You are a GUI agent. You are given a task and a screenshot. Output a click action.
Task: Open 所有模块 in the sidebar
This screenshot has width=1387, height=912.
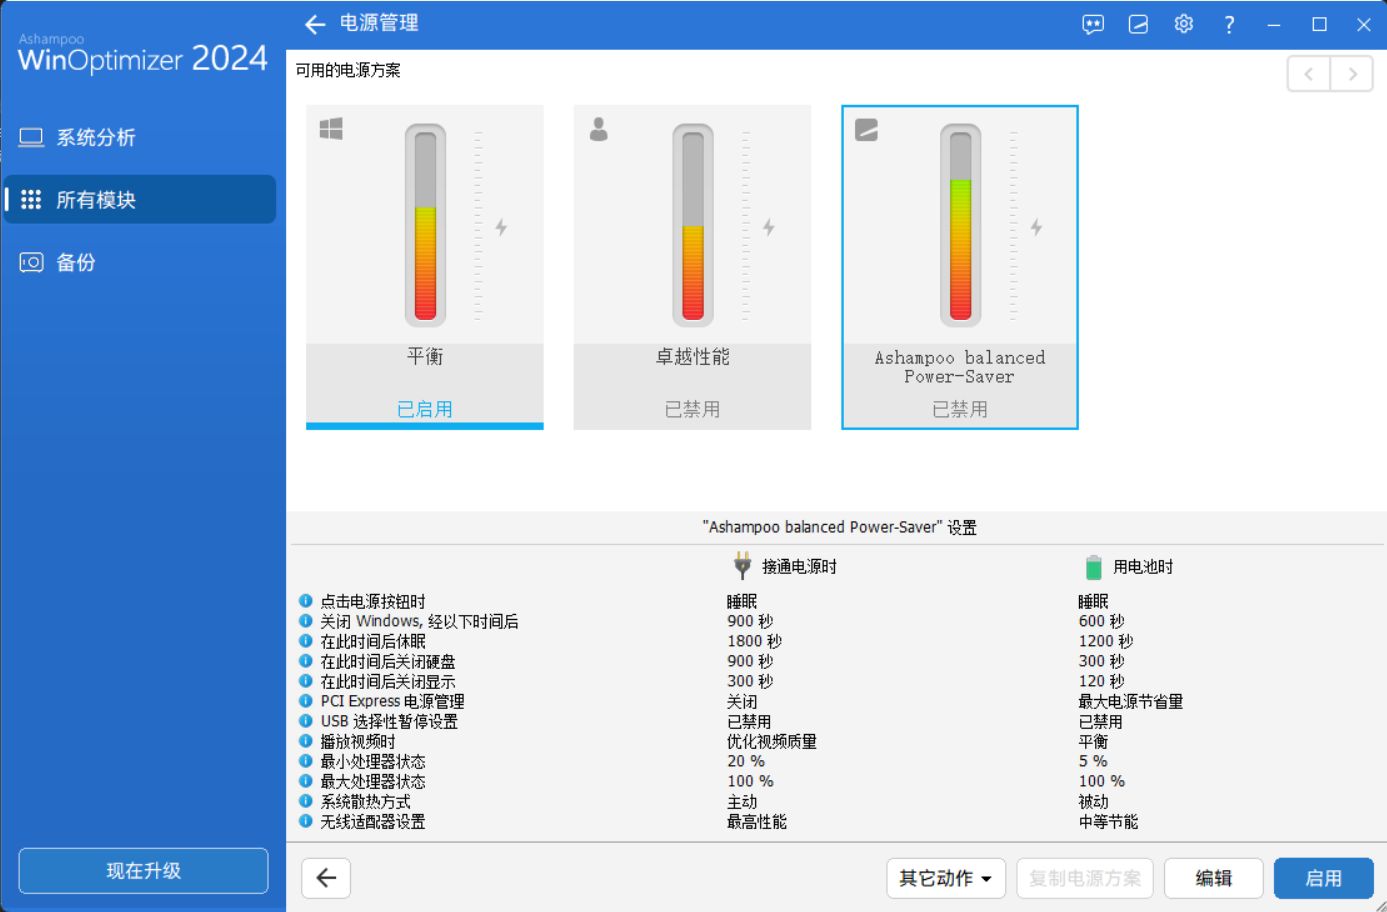pyautogui.click(x=140, y=199)
